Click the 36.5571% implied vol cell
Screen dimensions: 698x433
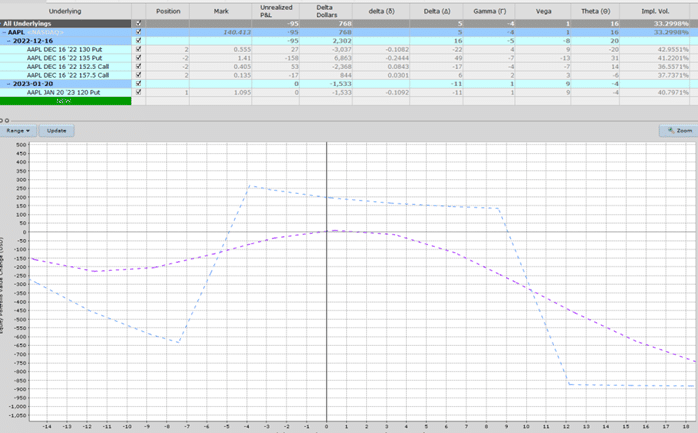click(673, 67)
